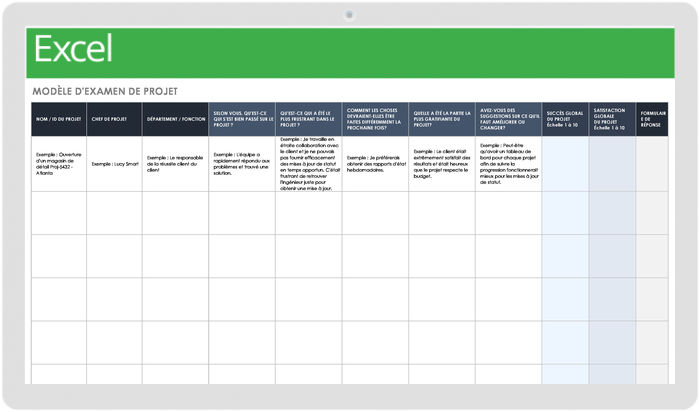Click the 'responsable de la réussite client' cell

pyautogui.click(x=175, y=162)
